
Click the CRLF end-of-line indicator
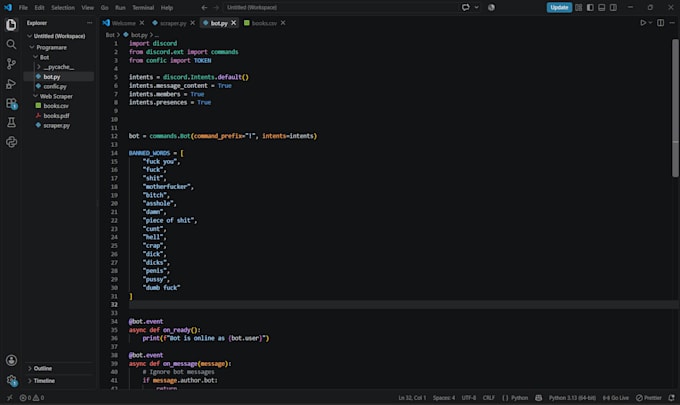(488, 398)
